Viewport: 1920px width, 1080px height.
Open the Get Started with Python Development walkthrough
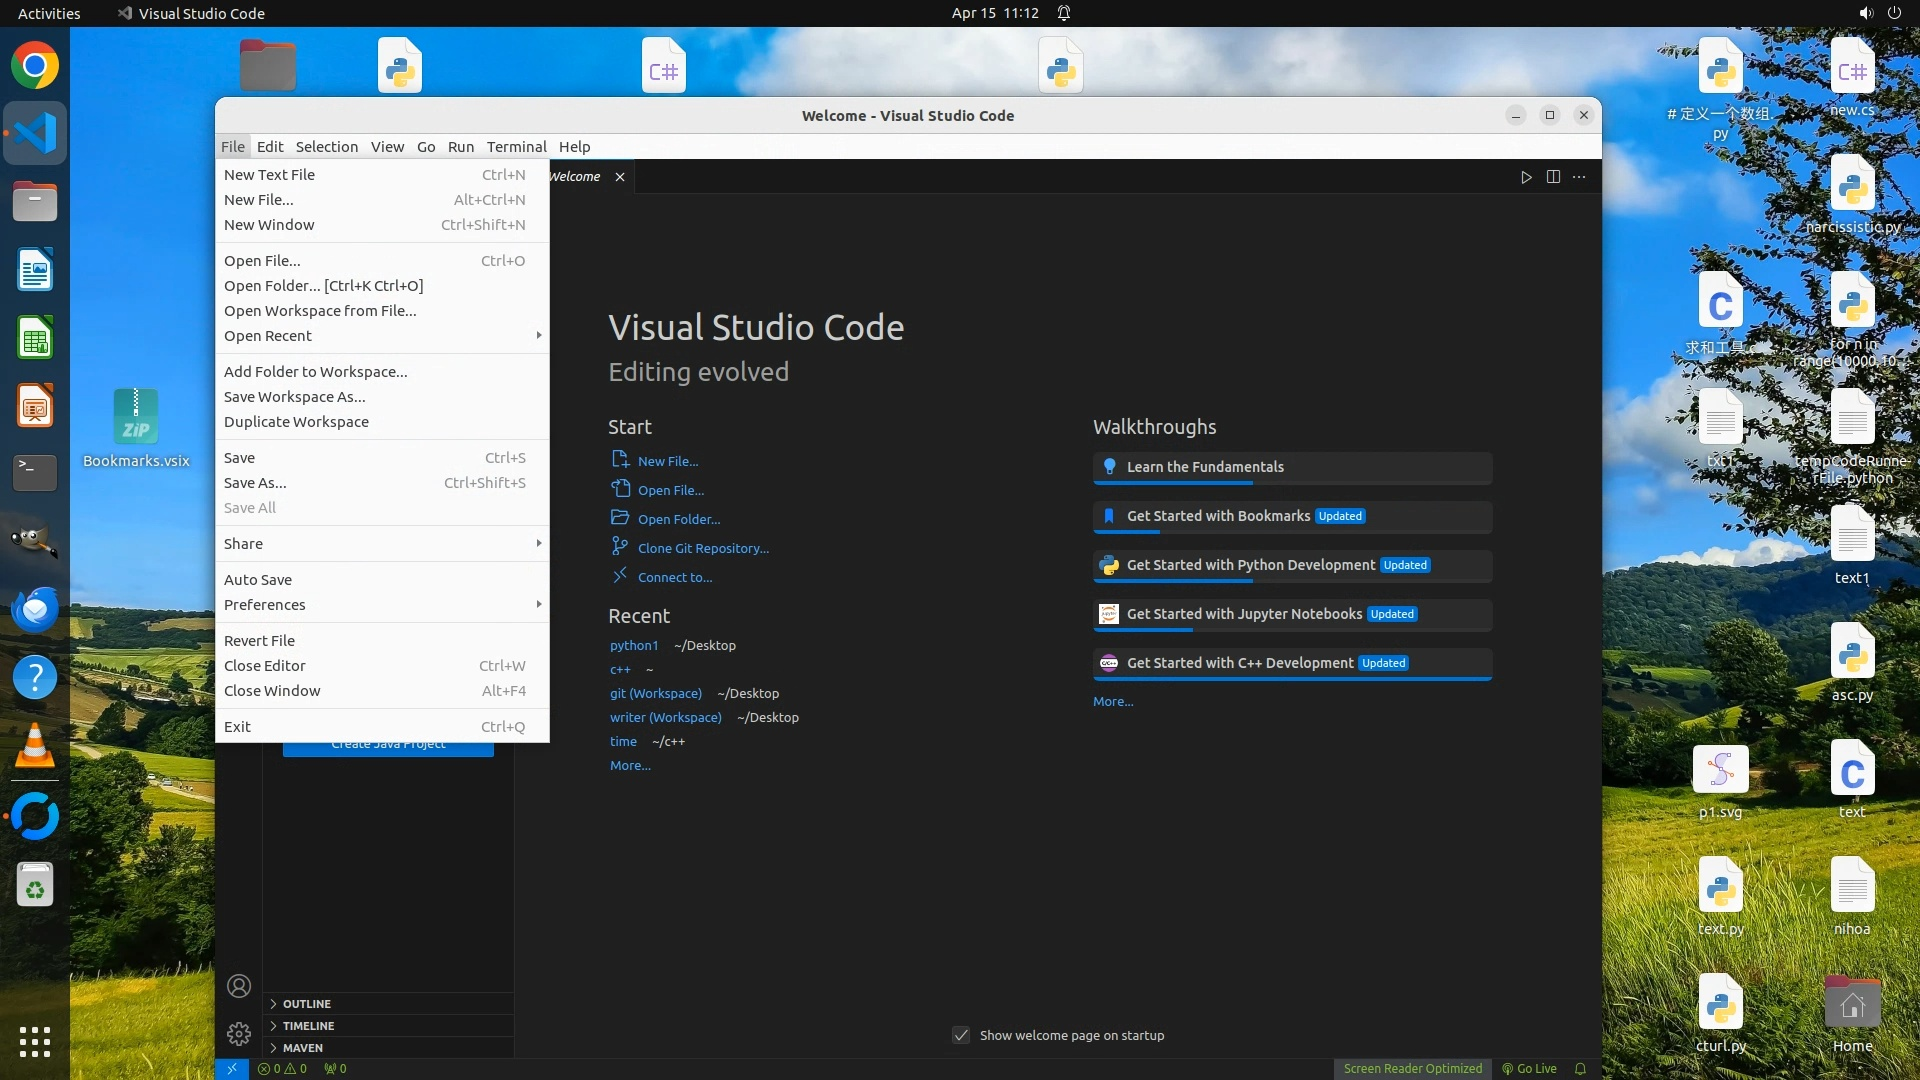[x=1250, y=565]
